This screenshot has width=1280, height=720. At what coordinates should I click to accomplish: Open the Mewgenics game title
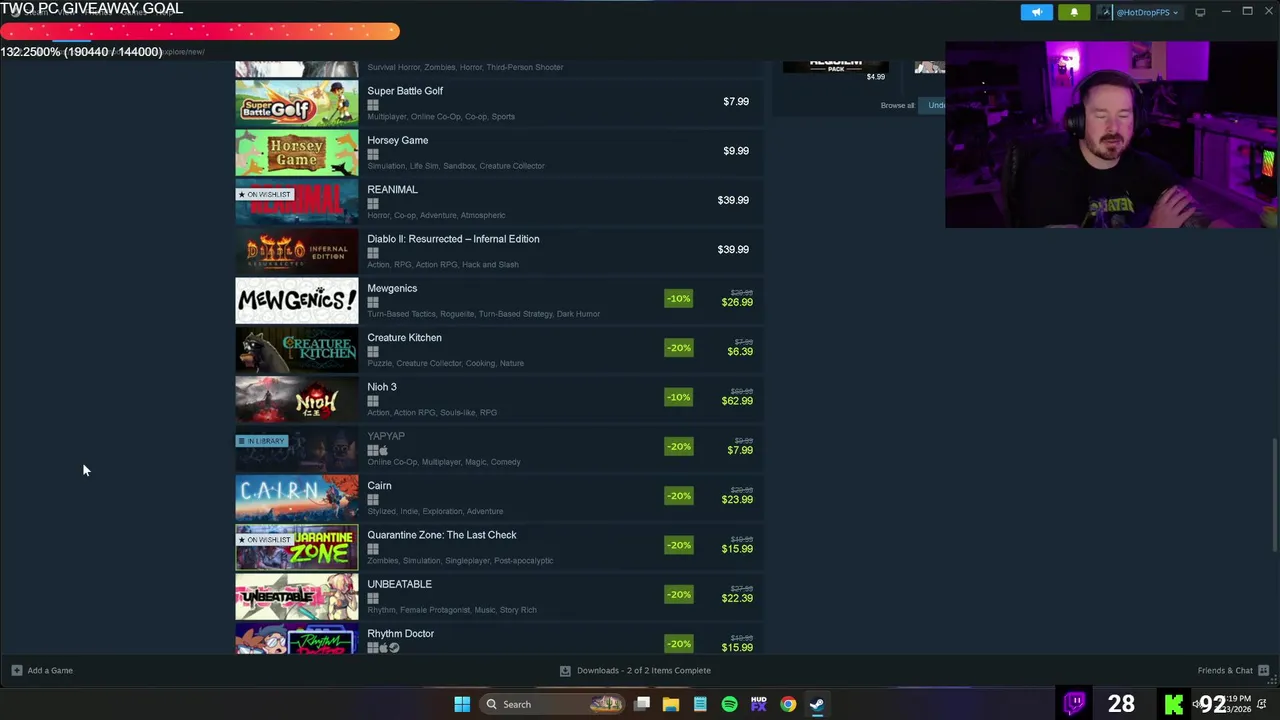click(x=392, y=288)
